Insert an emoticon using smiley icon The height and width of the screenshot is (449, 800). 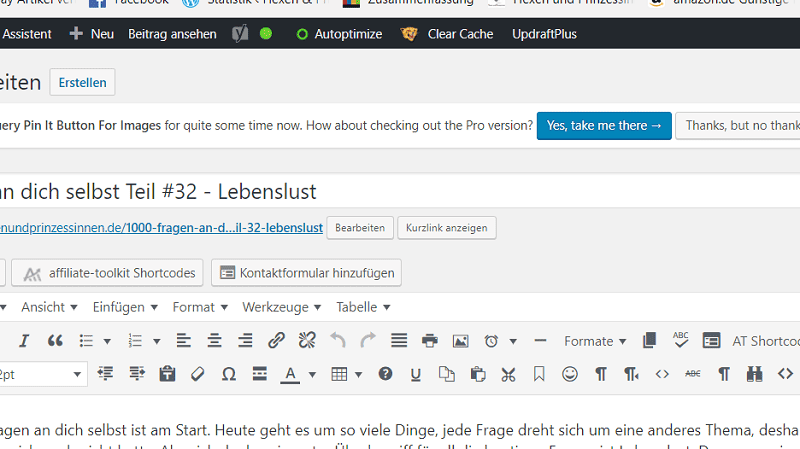point(570,374)
